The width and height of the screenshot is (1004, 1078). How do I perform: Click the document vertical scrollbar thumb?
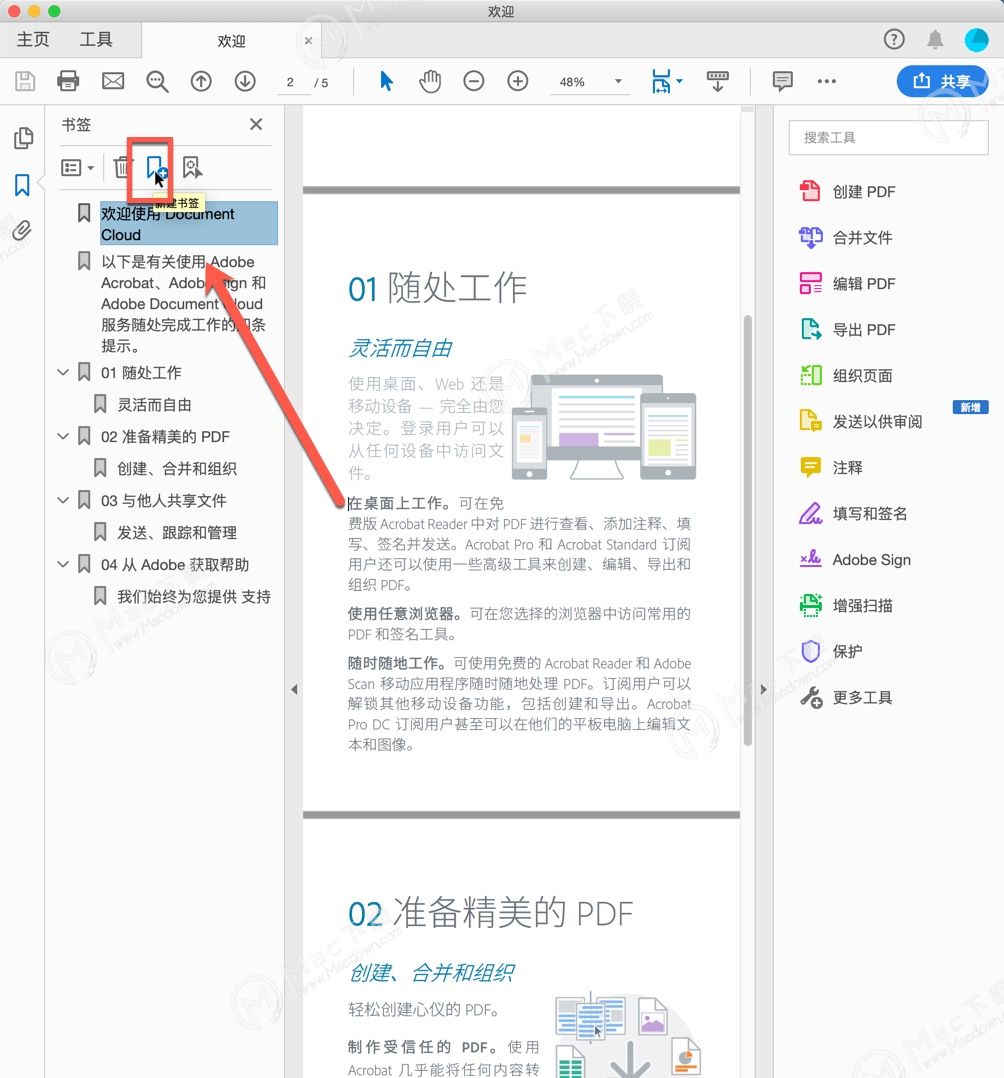[x=747, y=530]
